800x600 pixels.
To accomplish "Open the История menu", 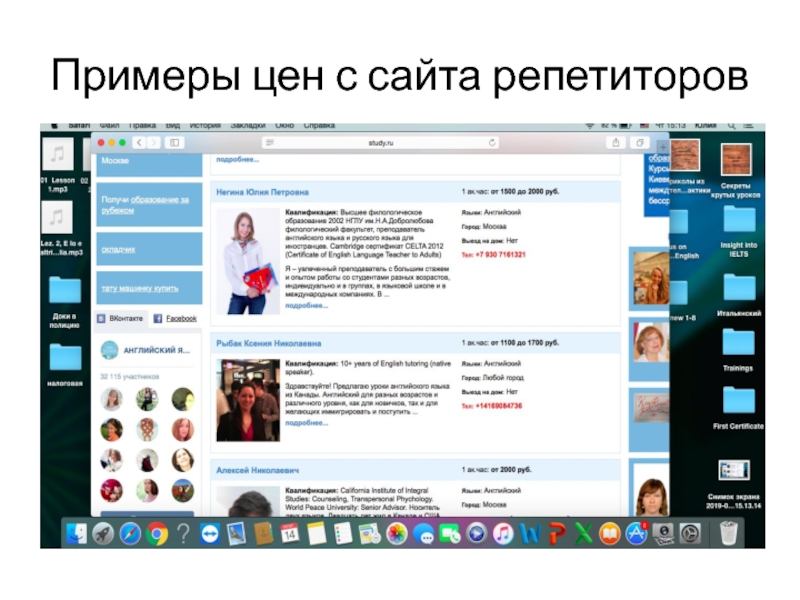I will (x=205, y=126).
